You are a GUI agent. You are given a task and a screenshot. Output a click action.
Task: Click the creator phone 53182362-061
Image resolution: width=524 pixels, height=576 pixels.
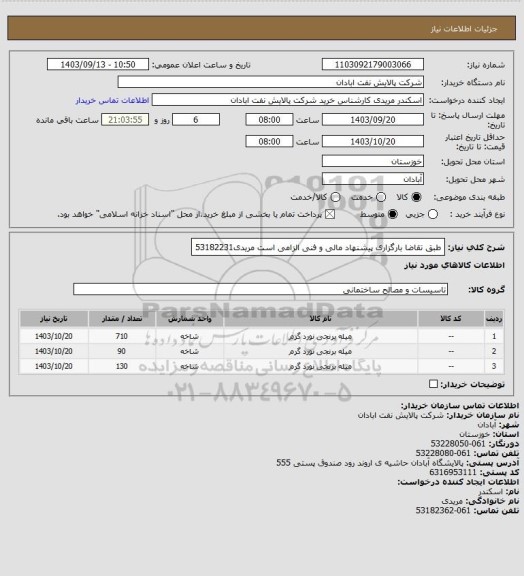[443, 511]
